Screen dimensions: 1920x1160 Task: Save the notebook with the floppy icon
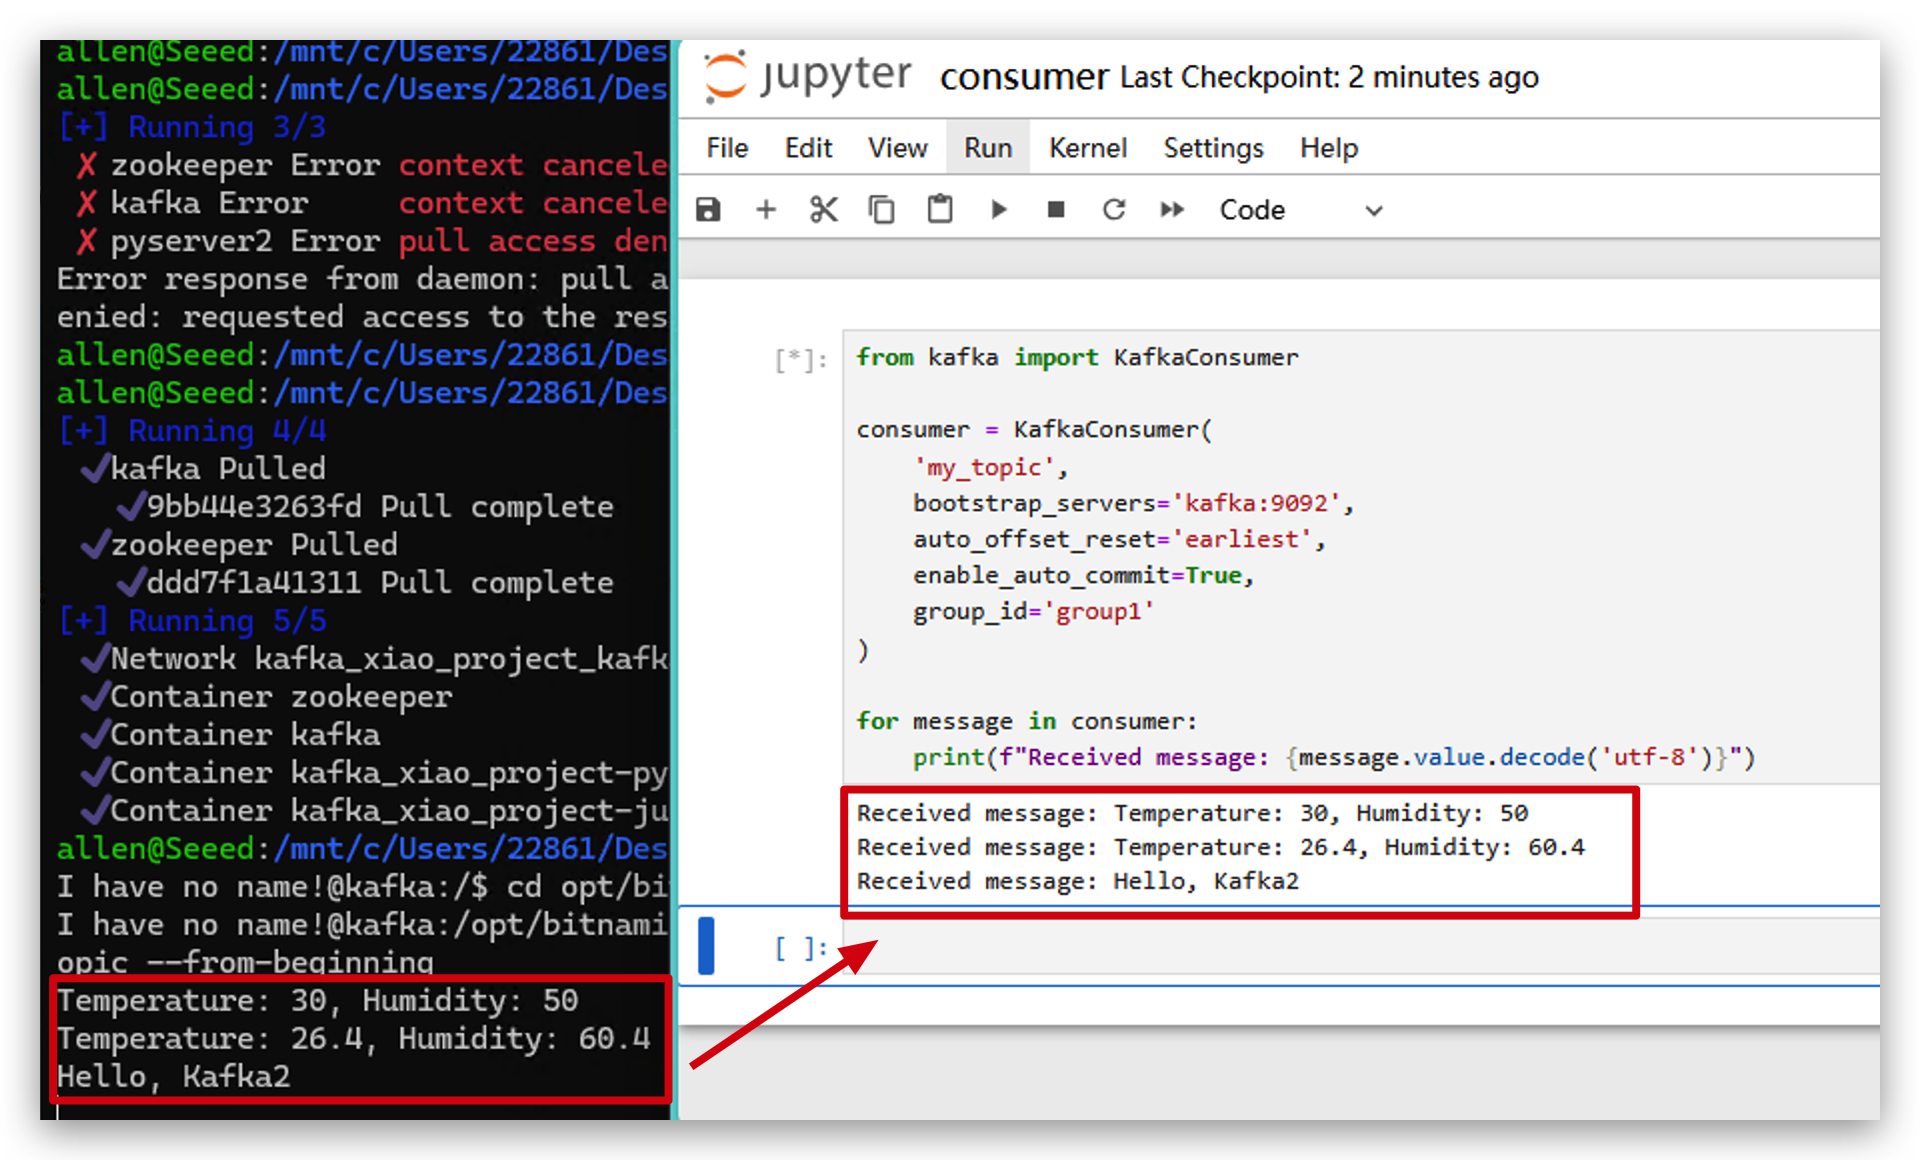pos(708,209)
